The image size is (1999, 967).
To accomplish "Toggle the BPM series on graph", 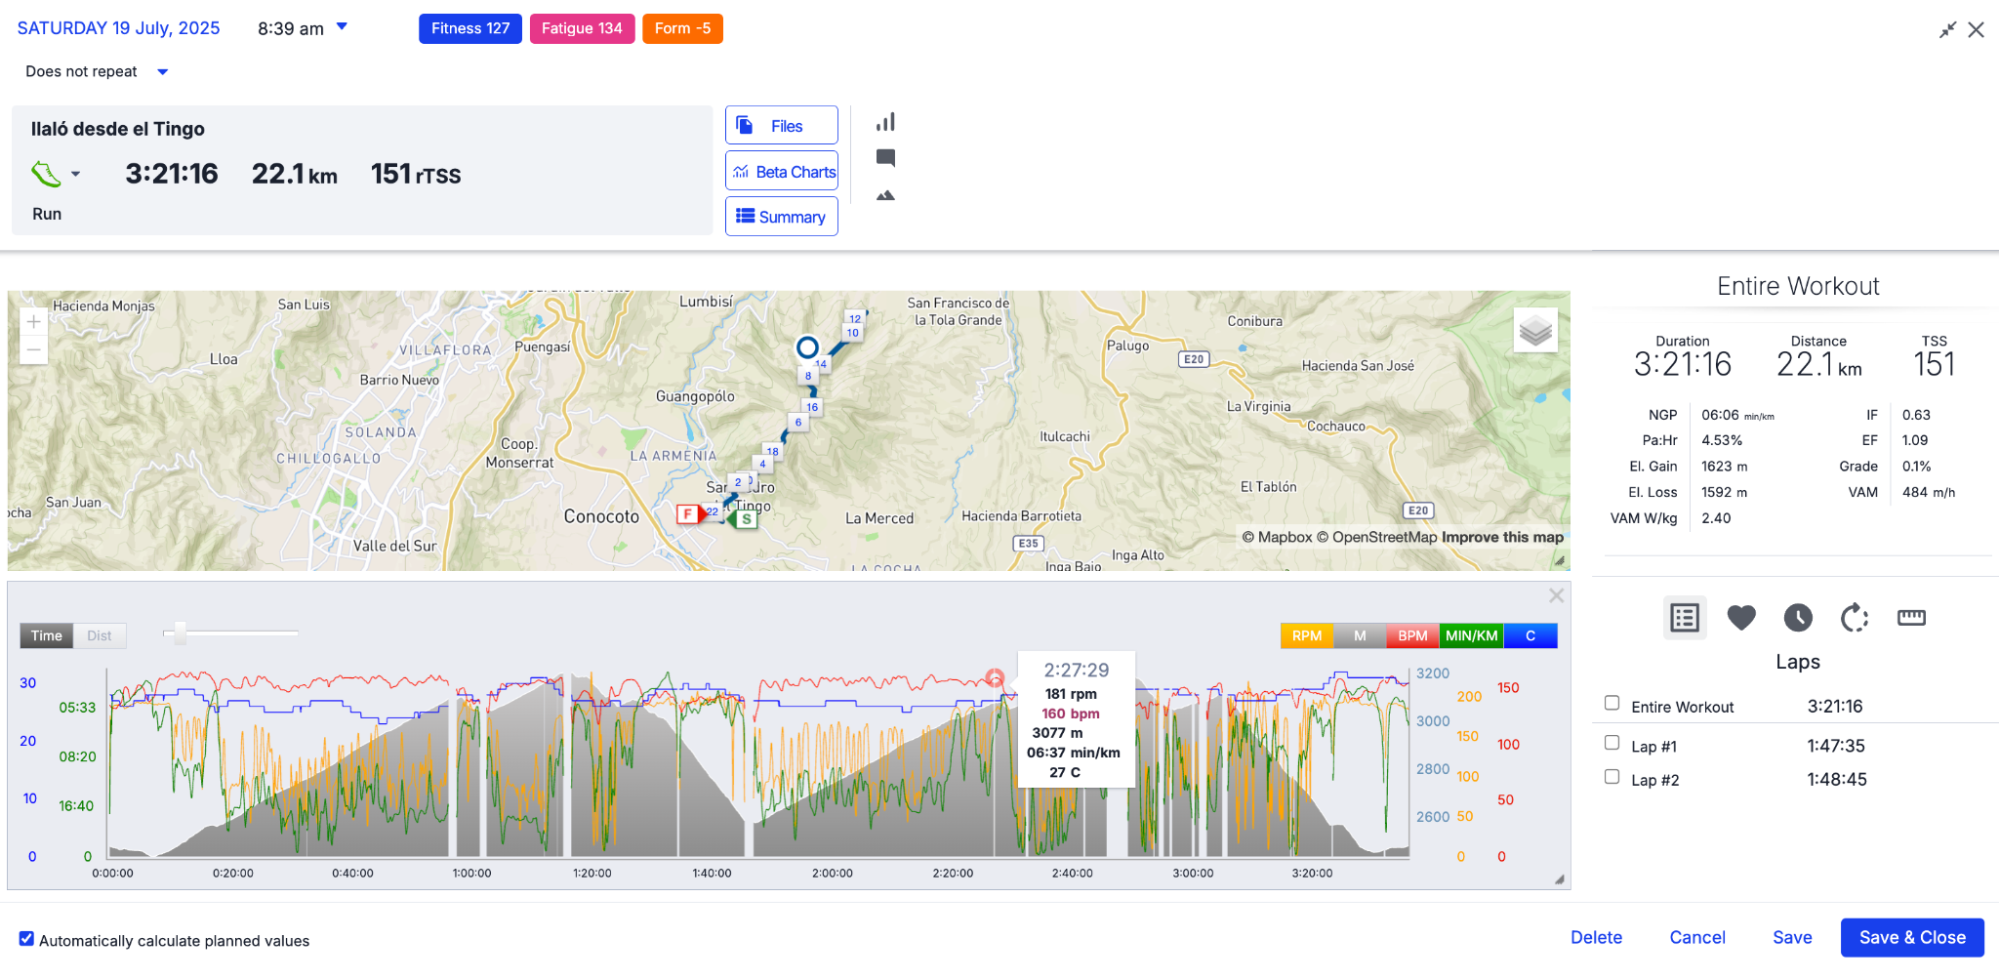I will (1412, 636).
